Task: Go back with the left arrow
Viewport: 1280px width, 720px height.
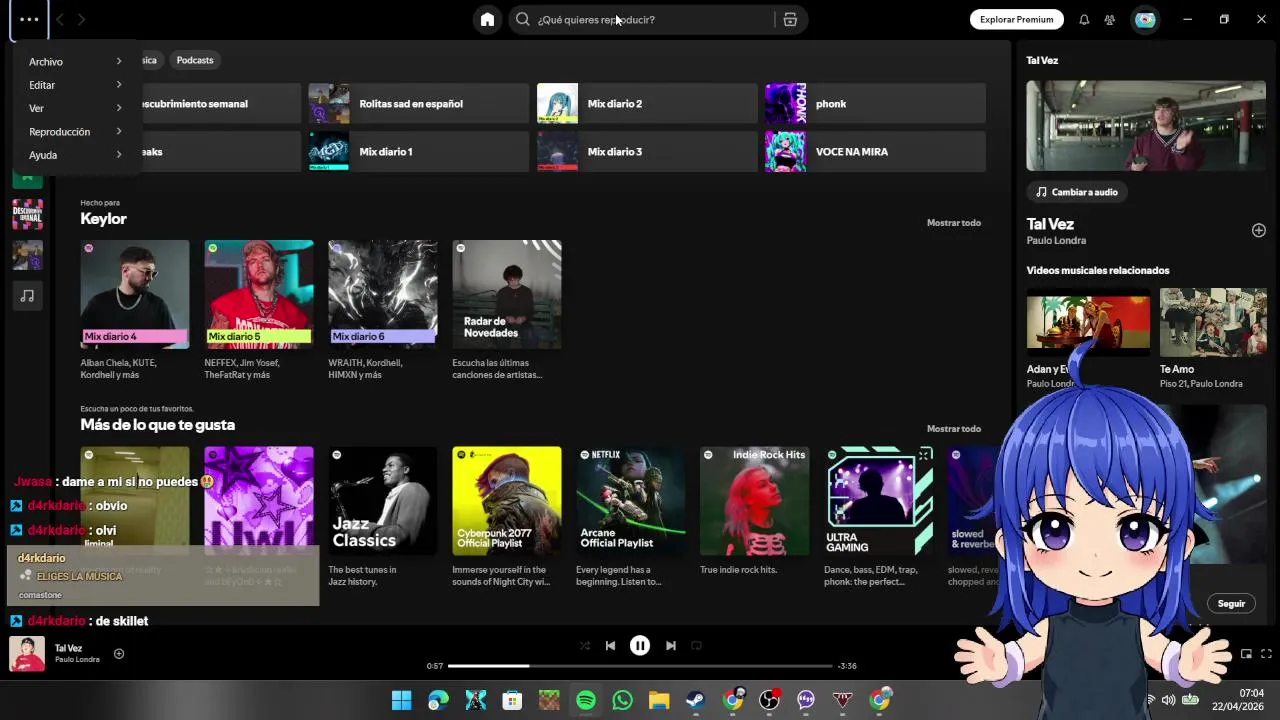Action: tap(60, 19)
